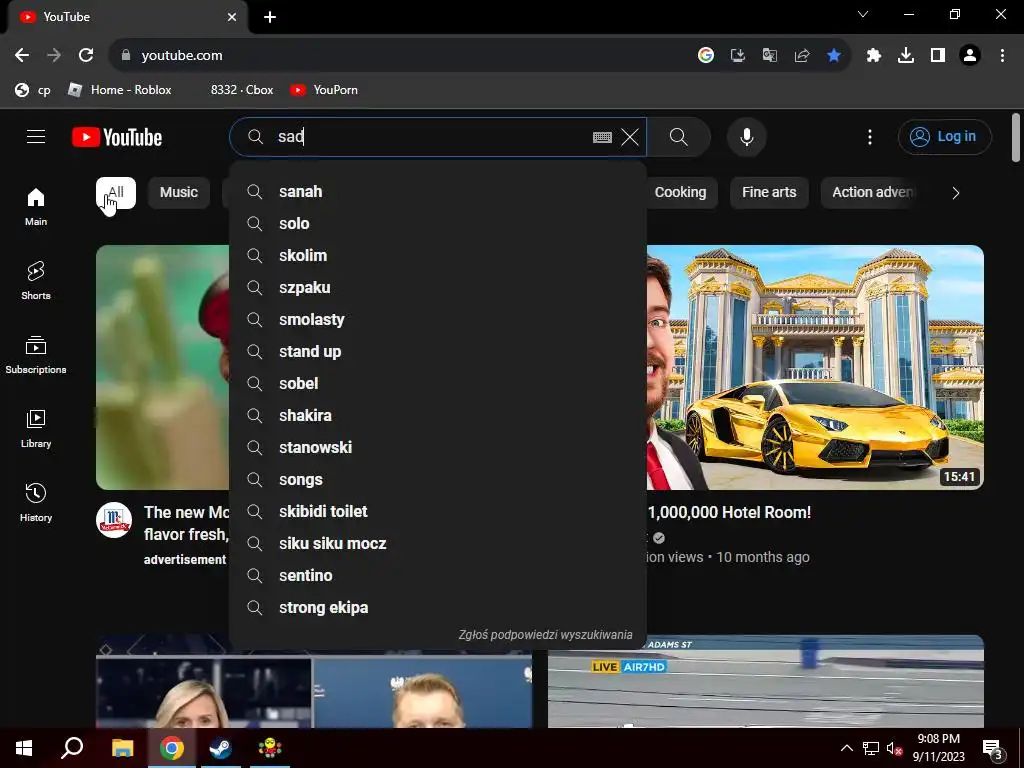Choose the 'stand up' search suggestion
This screenshot has width=1024, height=768.
pyautogui.click(x=438, y=351)
